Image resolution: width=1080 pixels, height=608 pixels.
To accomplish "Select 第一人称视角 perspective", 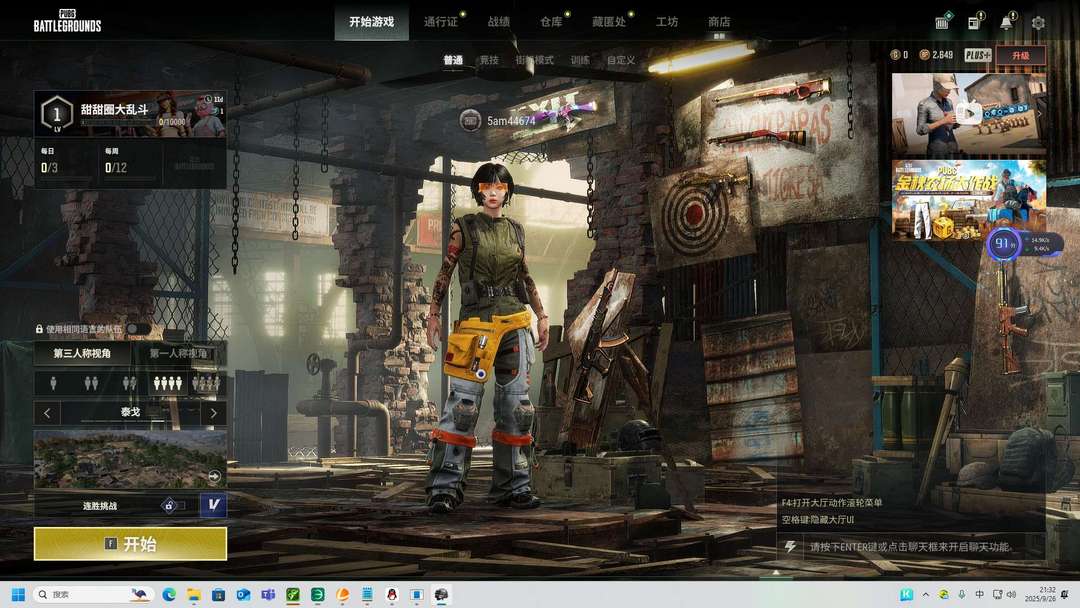I will coord(178,353).
